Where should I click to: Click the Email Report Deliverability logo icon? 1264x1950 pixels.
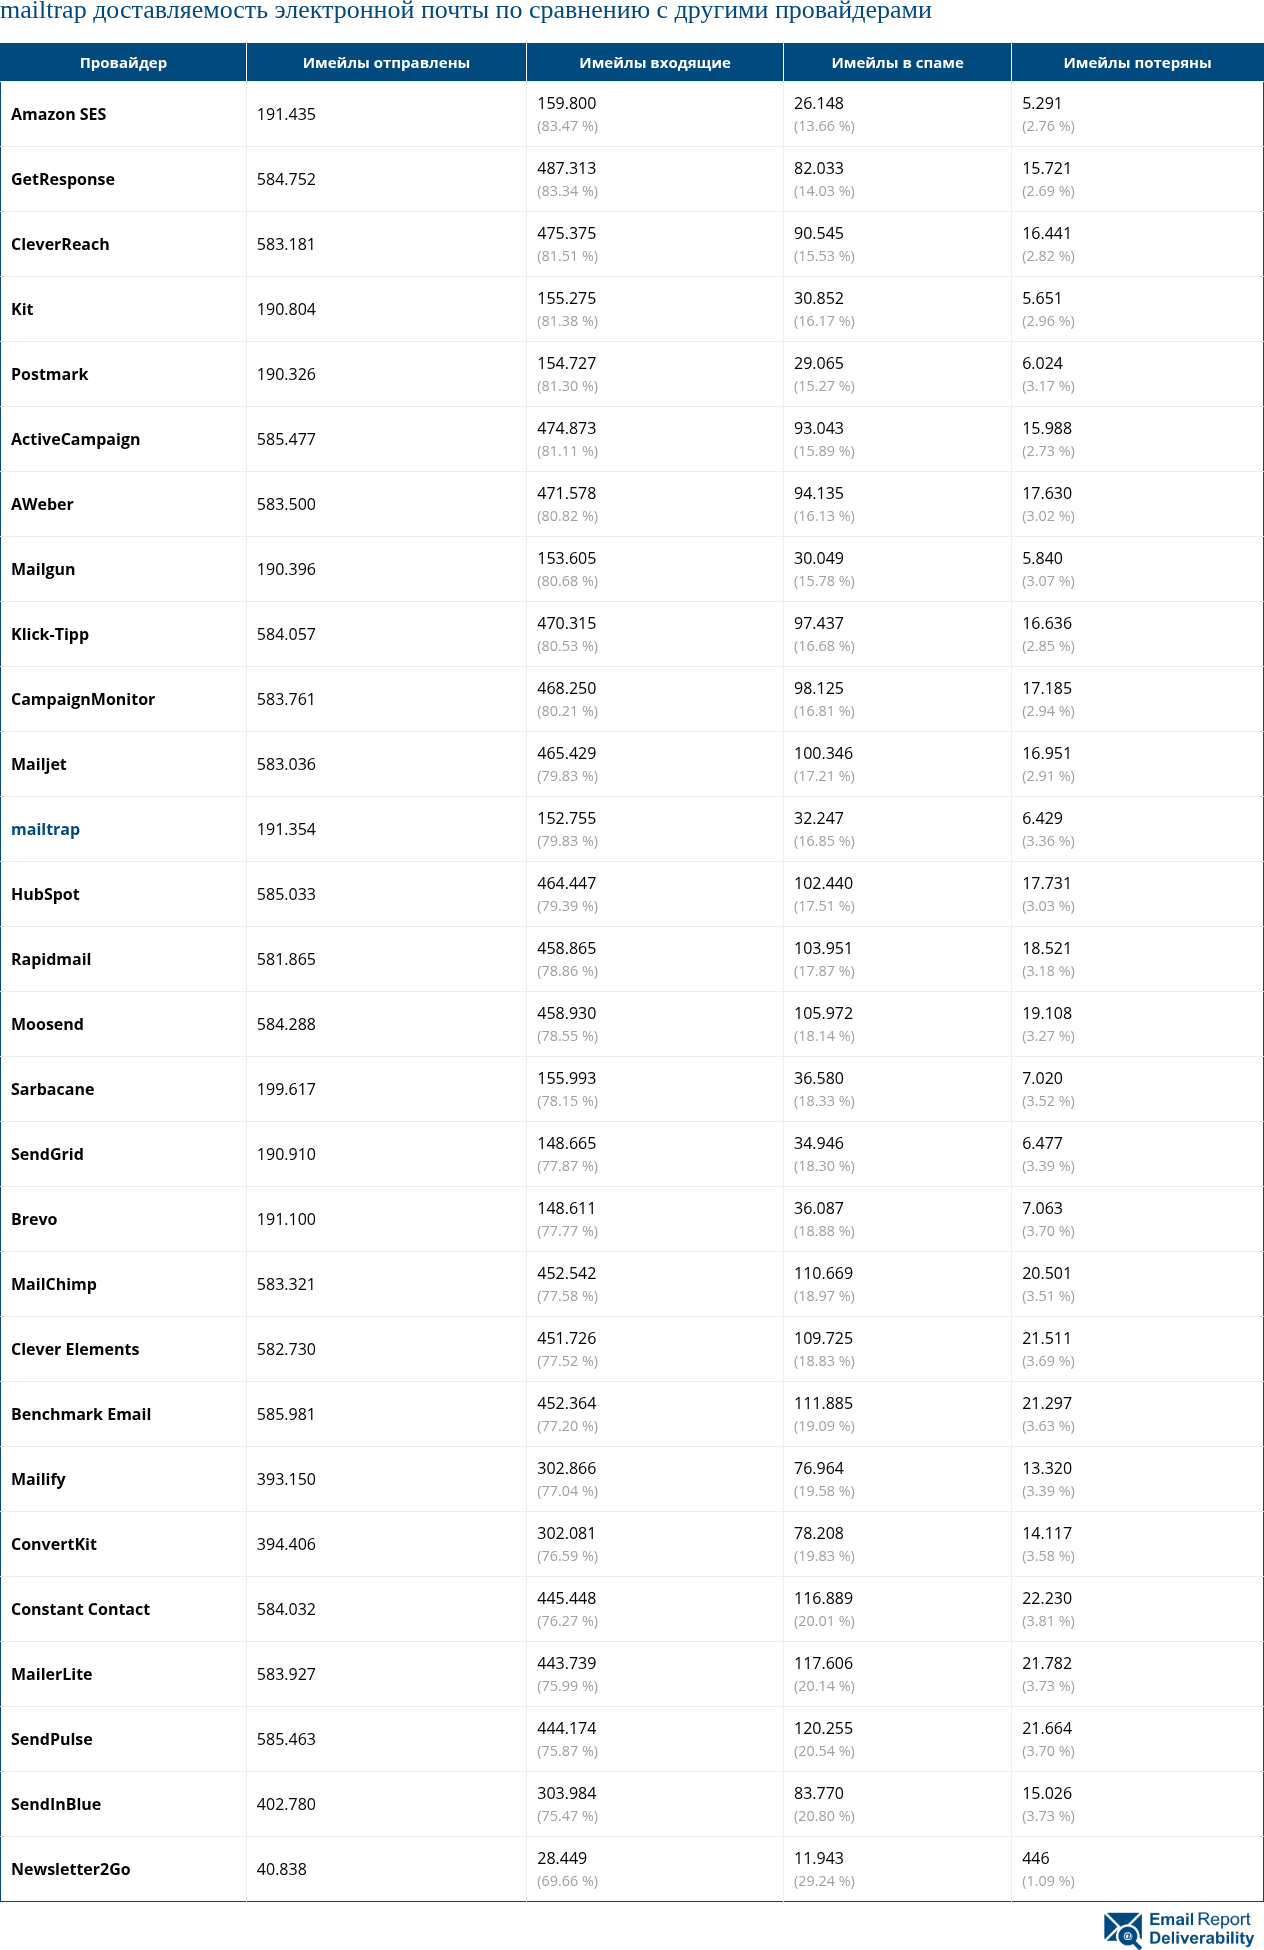(1122, 1929)
